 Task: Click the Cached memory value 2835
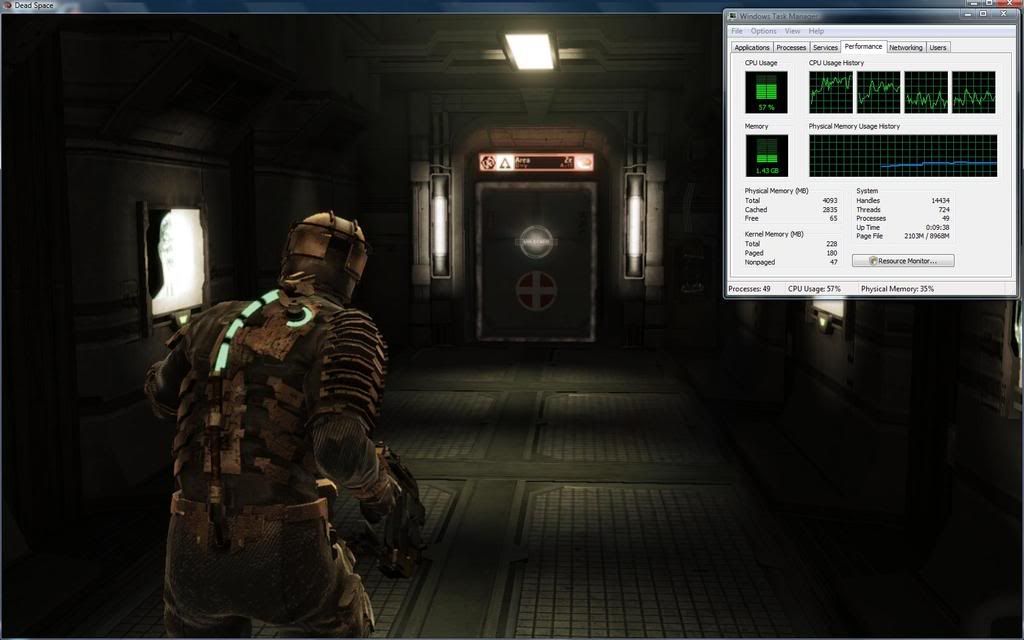click(x=830, y=210)
